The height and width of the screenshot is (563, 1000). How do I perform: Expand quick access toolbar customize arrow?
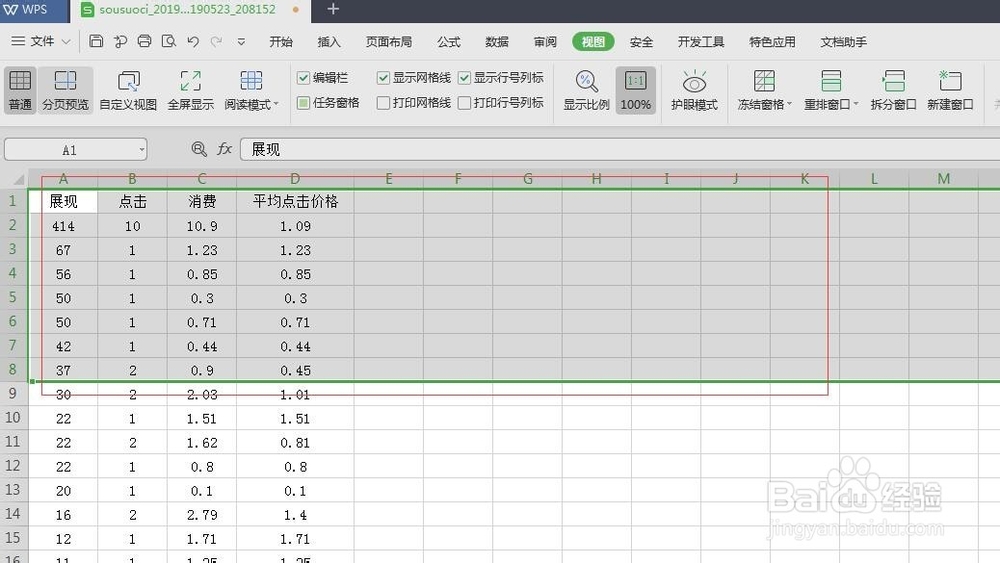(241, 41)
